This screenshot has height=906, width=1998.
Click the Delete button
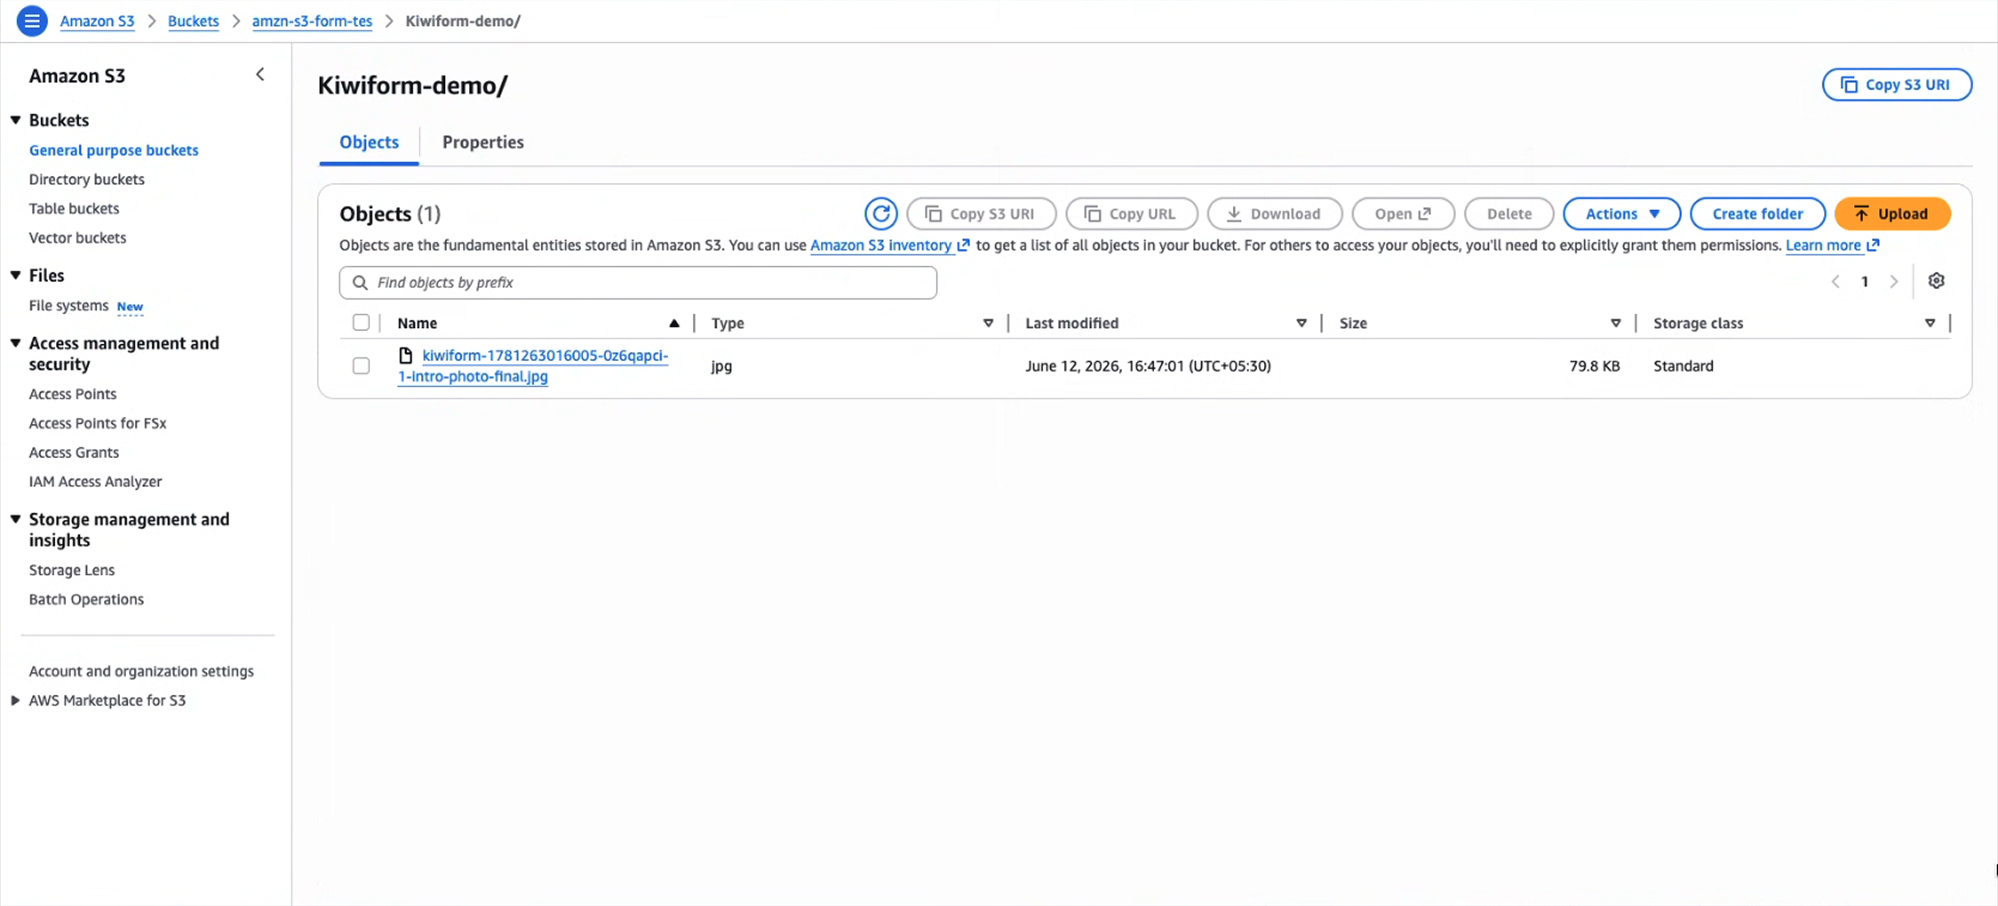(1509, 213)
